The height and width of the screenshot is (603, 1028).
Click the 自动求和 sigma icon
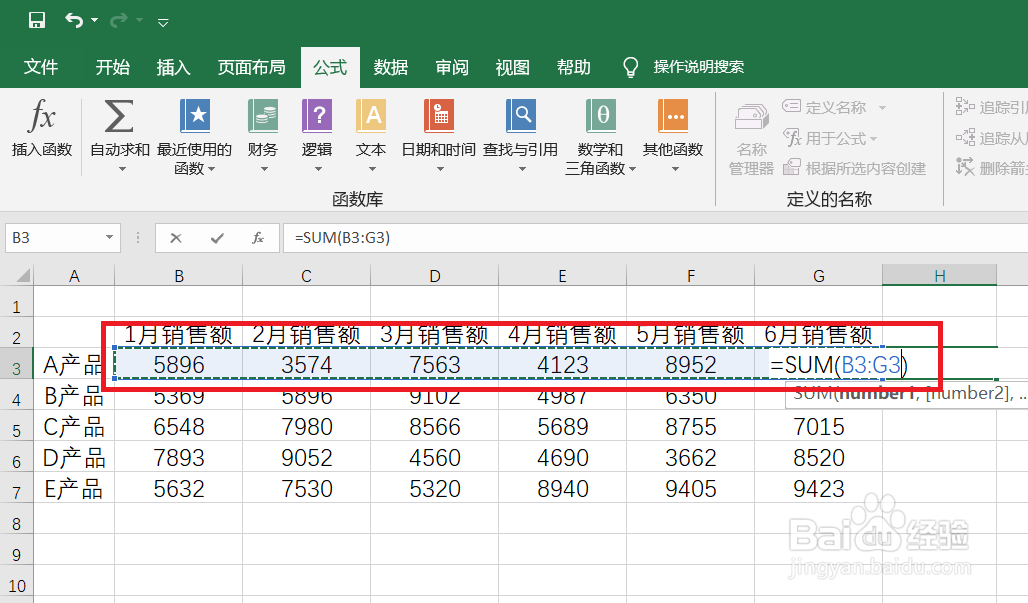pos(119,116)
